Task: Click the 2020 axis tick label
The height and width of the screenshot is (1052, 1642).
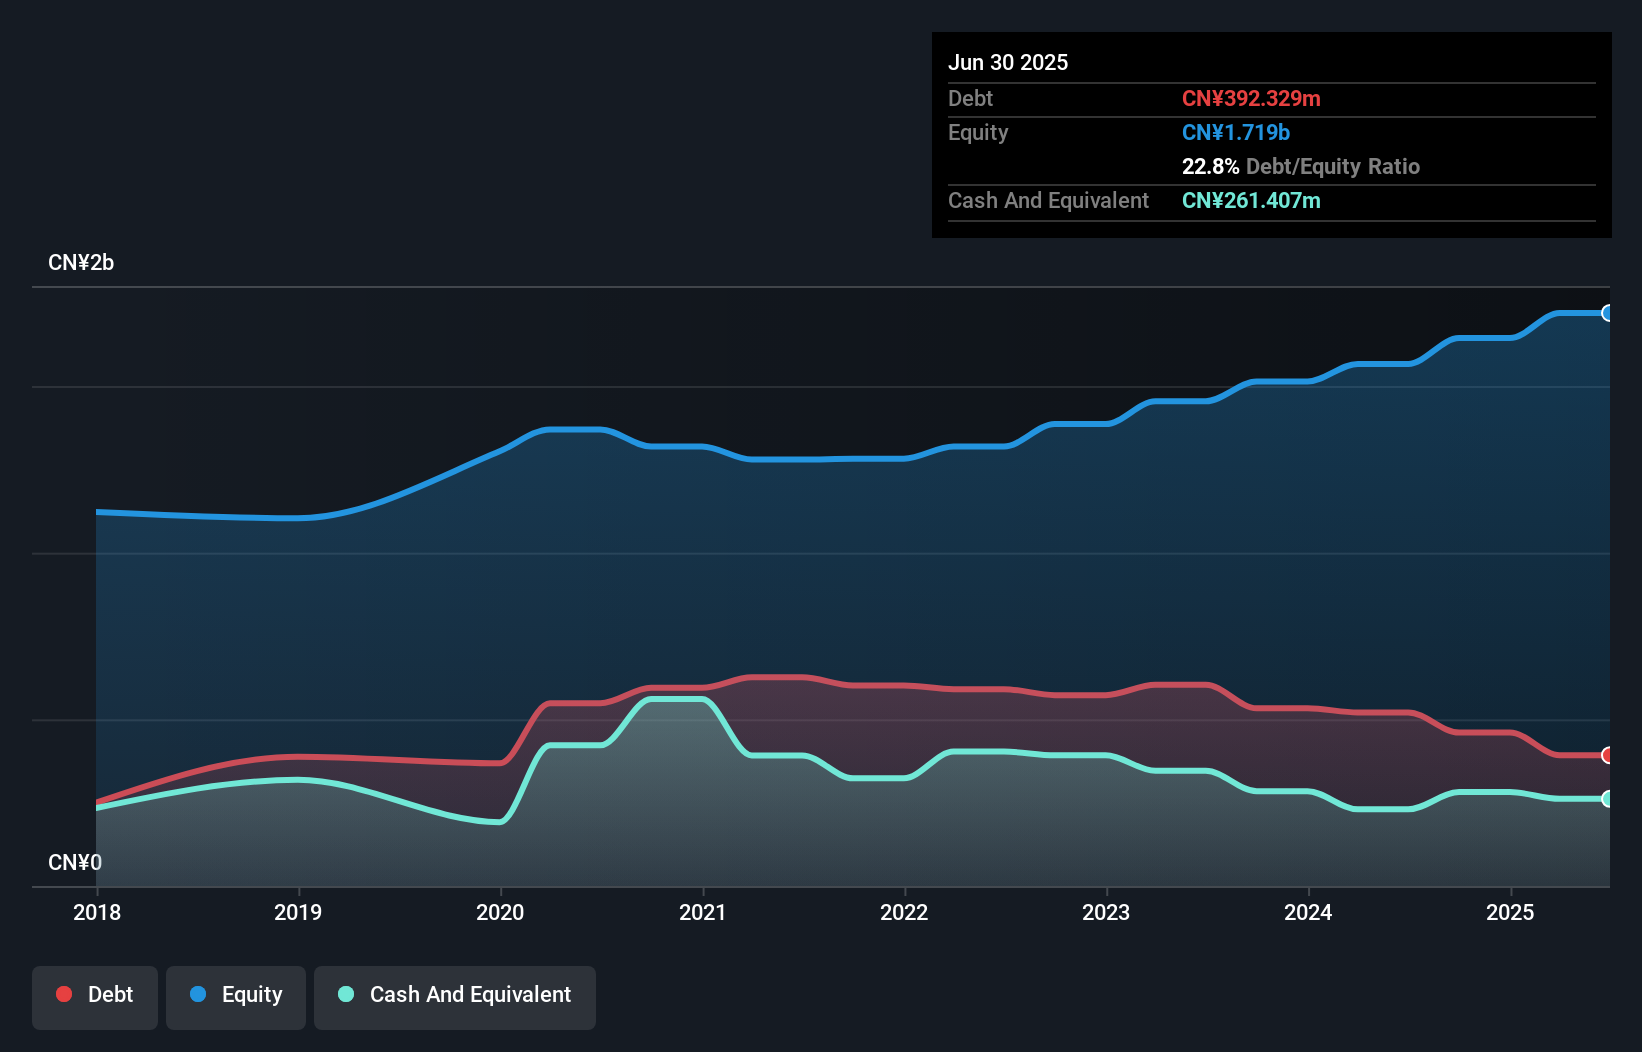Action: 500,912
